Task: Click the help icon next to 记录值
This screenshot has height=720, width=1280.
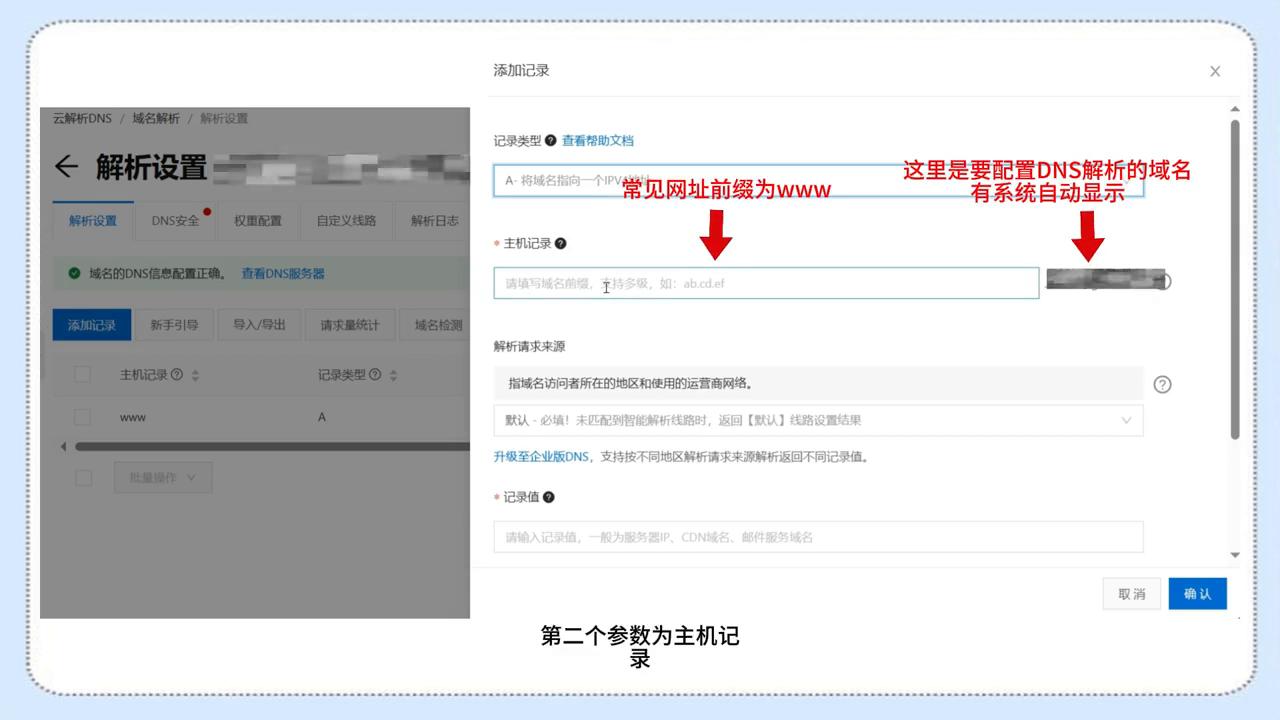Action: coord(548,497)
